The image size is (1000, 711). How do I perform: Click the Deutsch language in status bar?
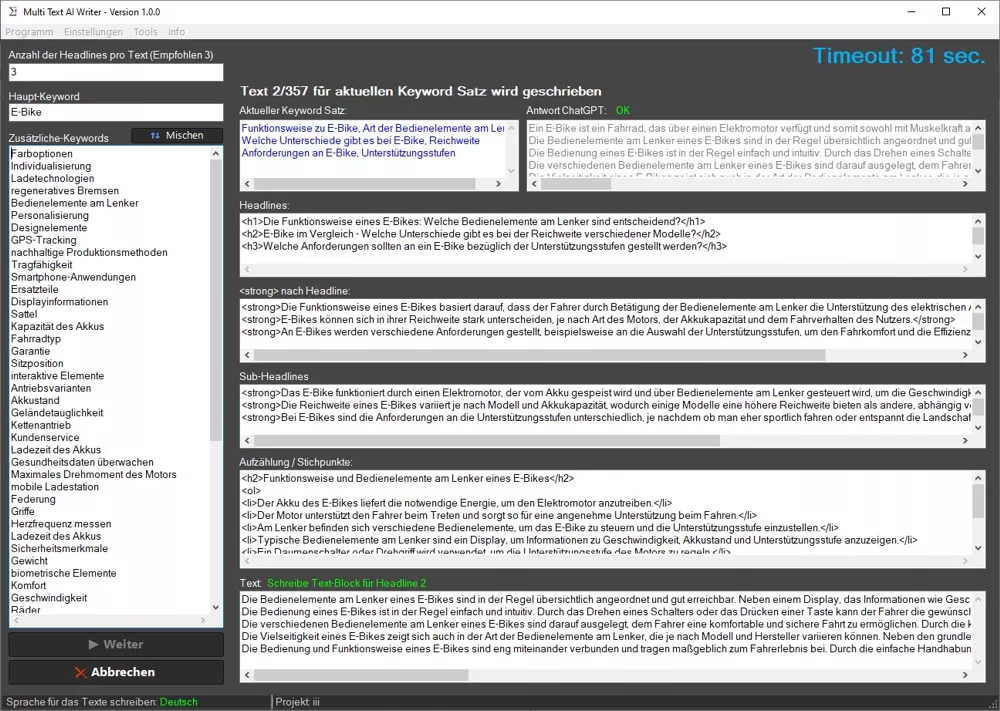(x=179, y=702)
